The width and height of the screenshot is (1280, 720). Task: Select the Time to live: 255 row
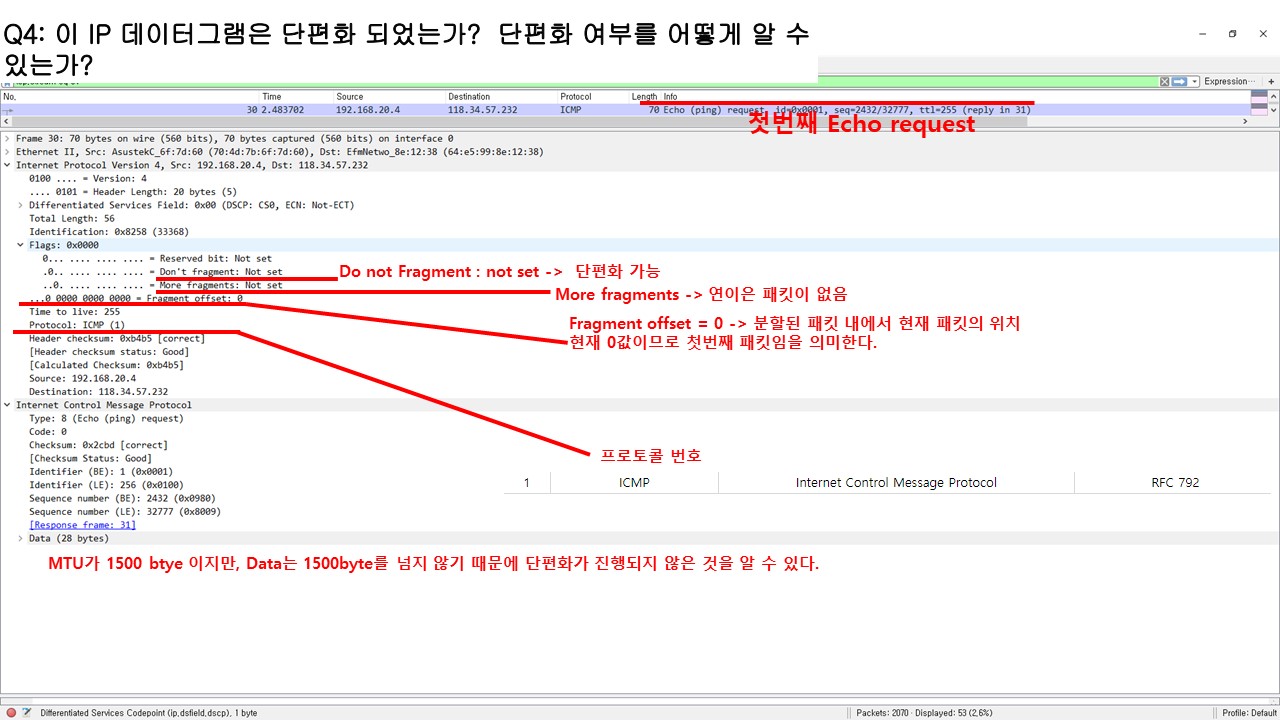pyautogui.click(x=75, y=312)
